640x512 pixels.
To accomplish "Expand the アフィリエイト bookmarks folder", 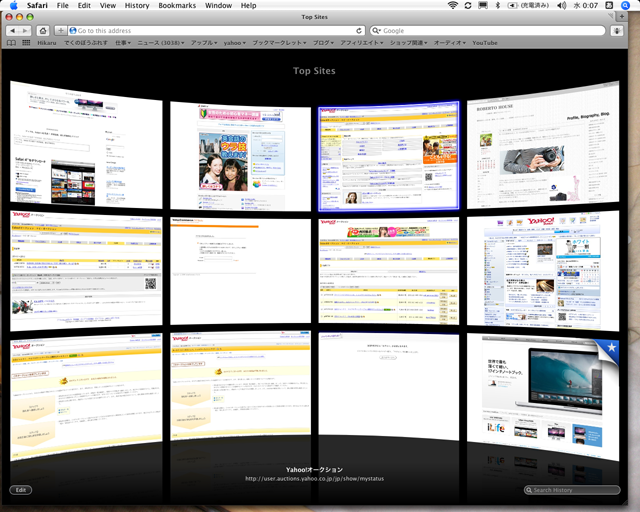I will pos(362,43).
